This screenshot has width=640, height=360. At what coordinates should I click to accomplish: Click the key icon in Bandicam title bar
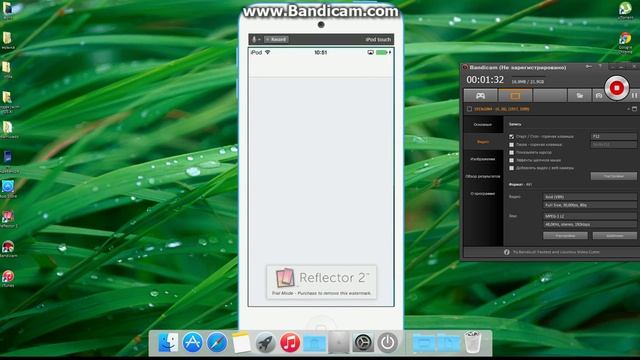pos(589,67)
